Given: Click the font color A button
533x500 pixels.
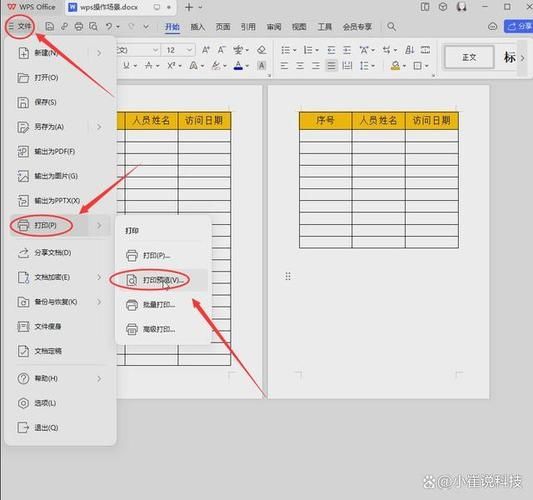Looking at the screenshot, I should [239, 66].
